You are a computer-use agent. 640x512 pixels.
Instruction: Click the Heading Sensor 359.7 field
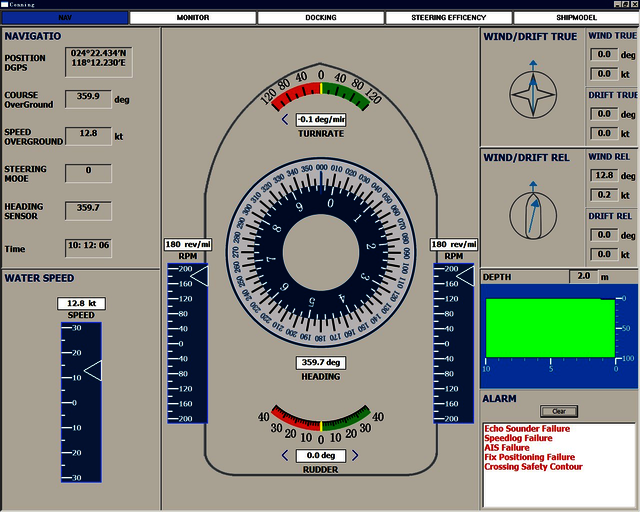[88, 211]
